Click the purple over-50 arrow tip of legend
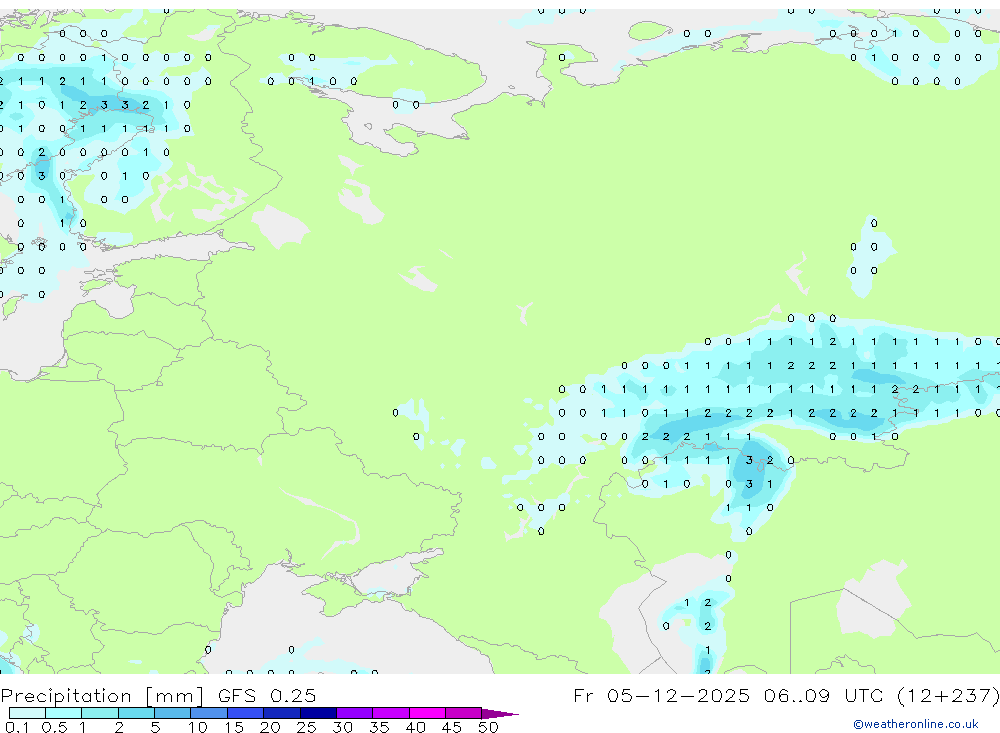Viewport: 1000px width, 733px height. point(499,714)
